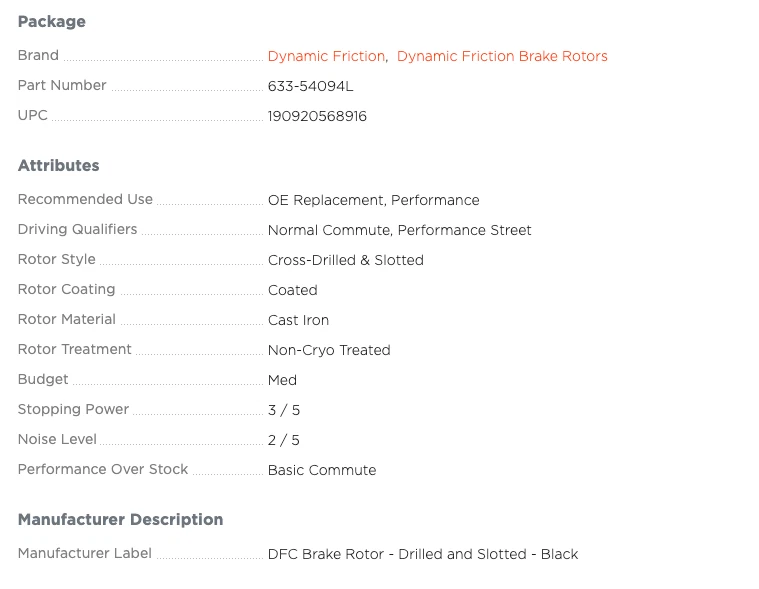
Task: Click the Basic Commute value
Action: pos(322,470)
